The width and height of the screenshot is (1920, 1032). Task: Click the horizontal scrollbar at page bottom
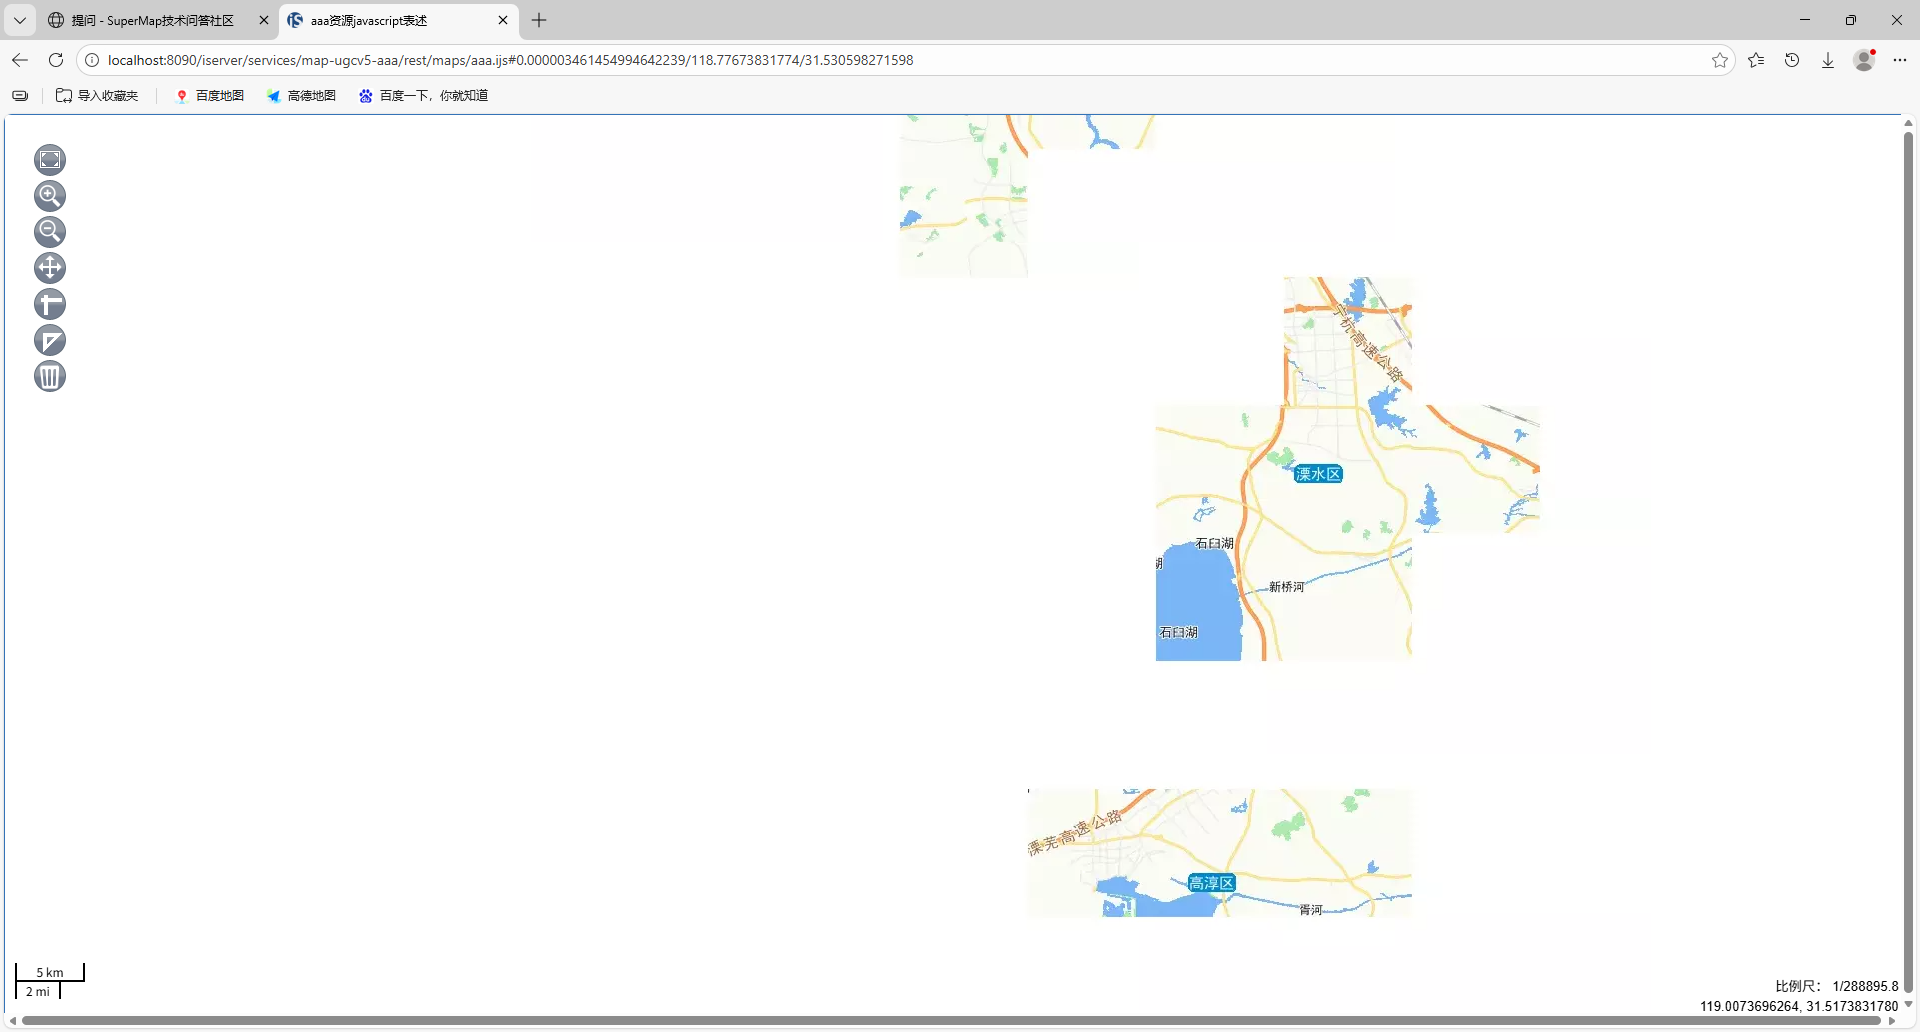[x=950, y=1021]
